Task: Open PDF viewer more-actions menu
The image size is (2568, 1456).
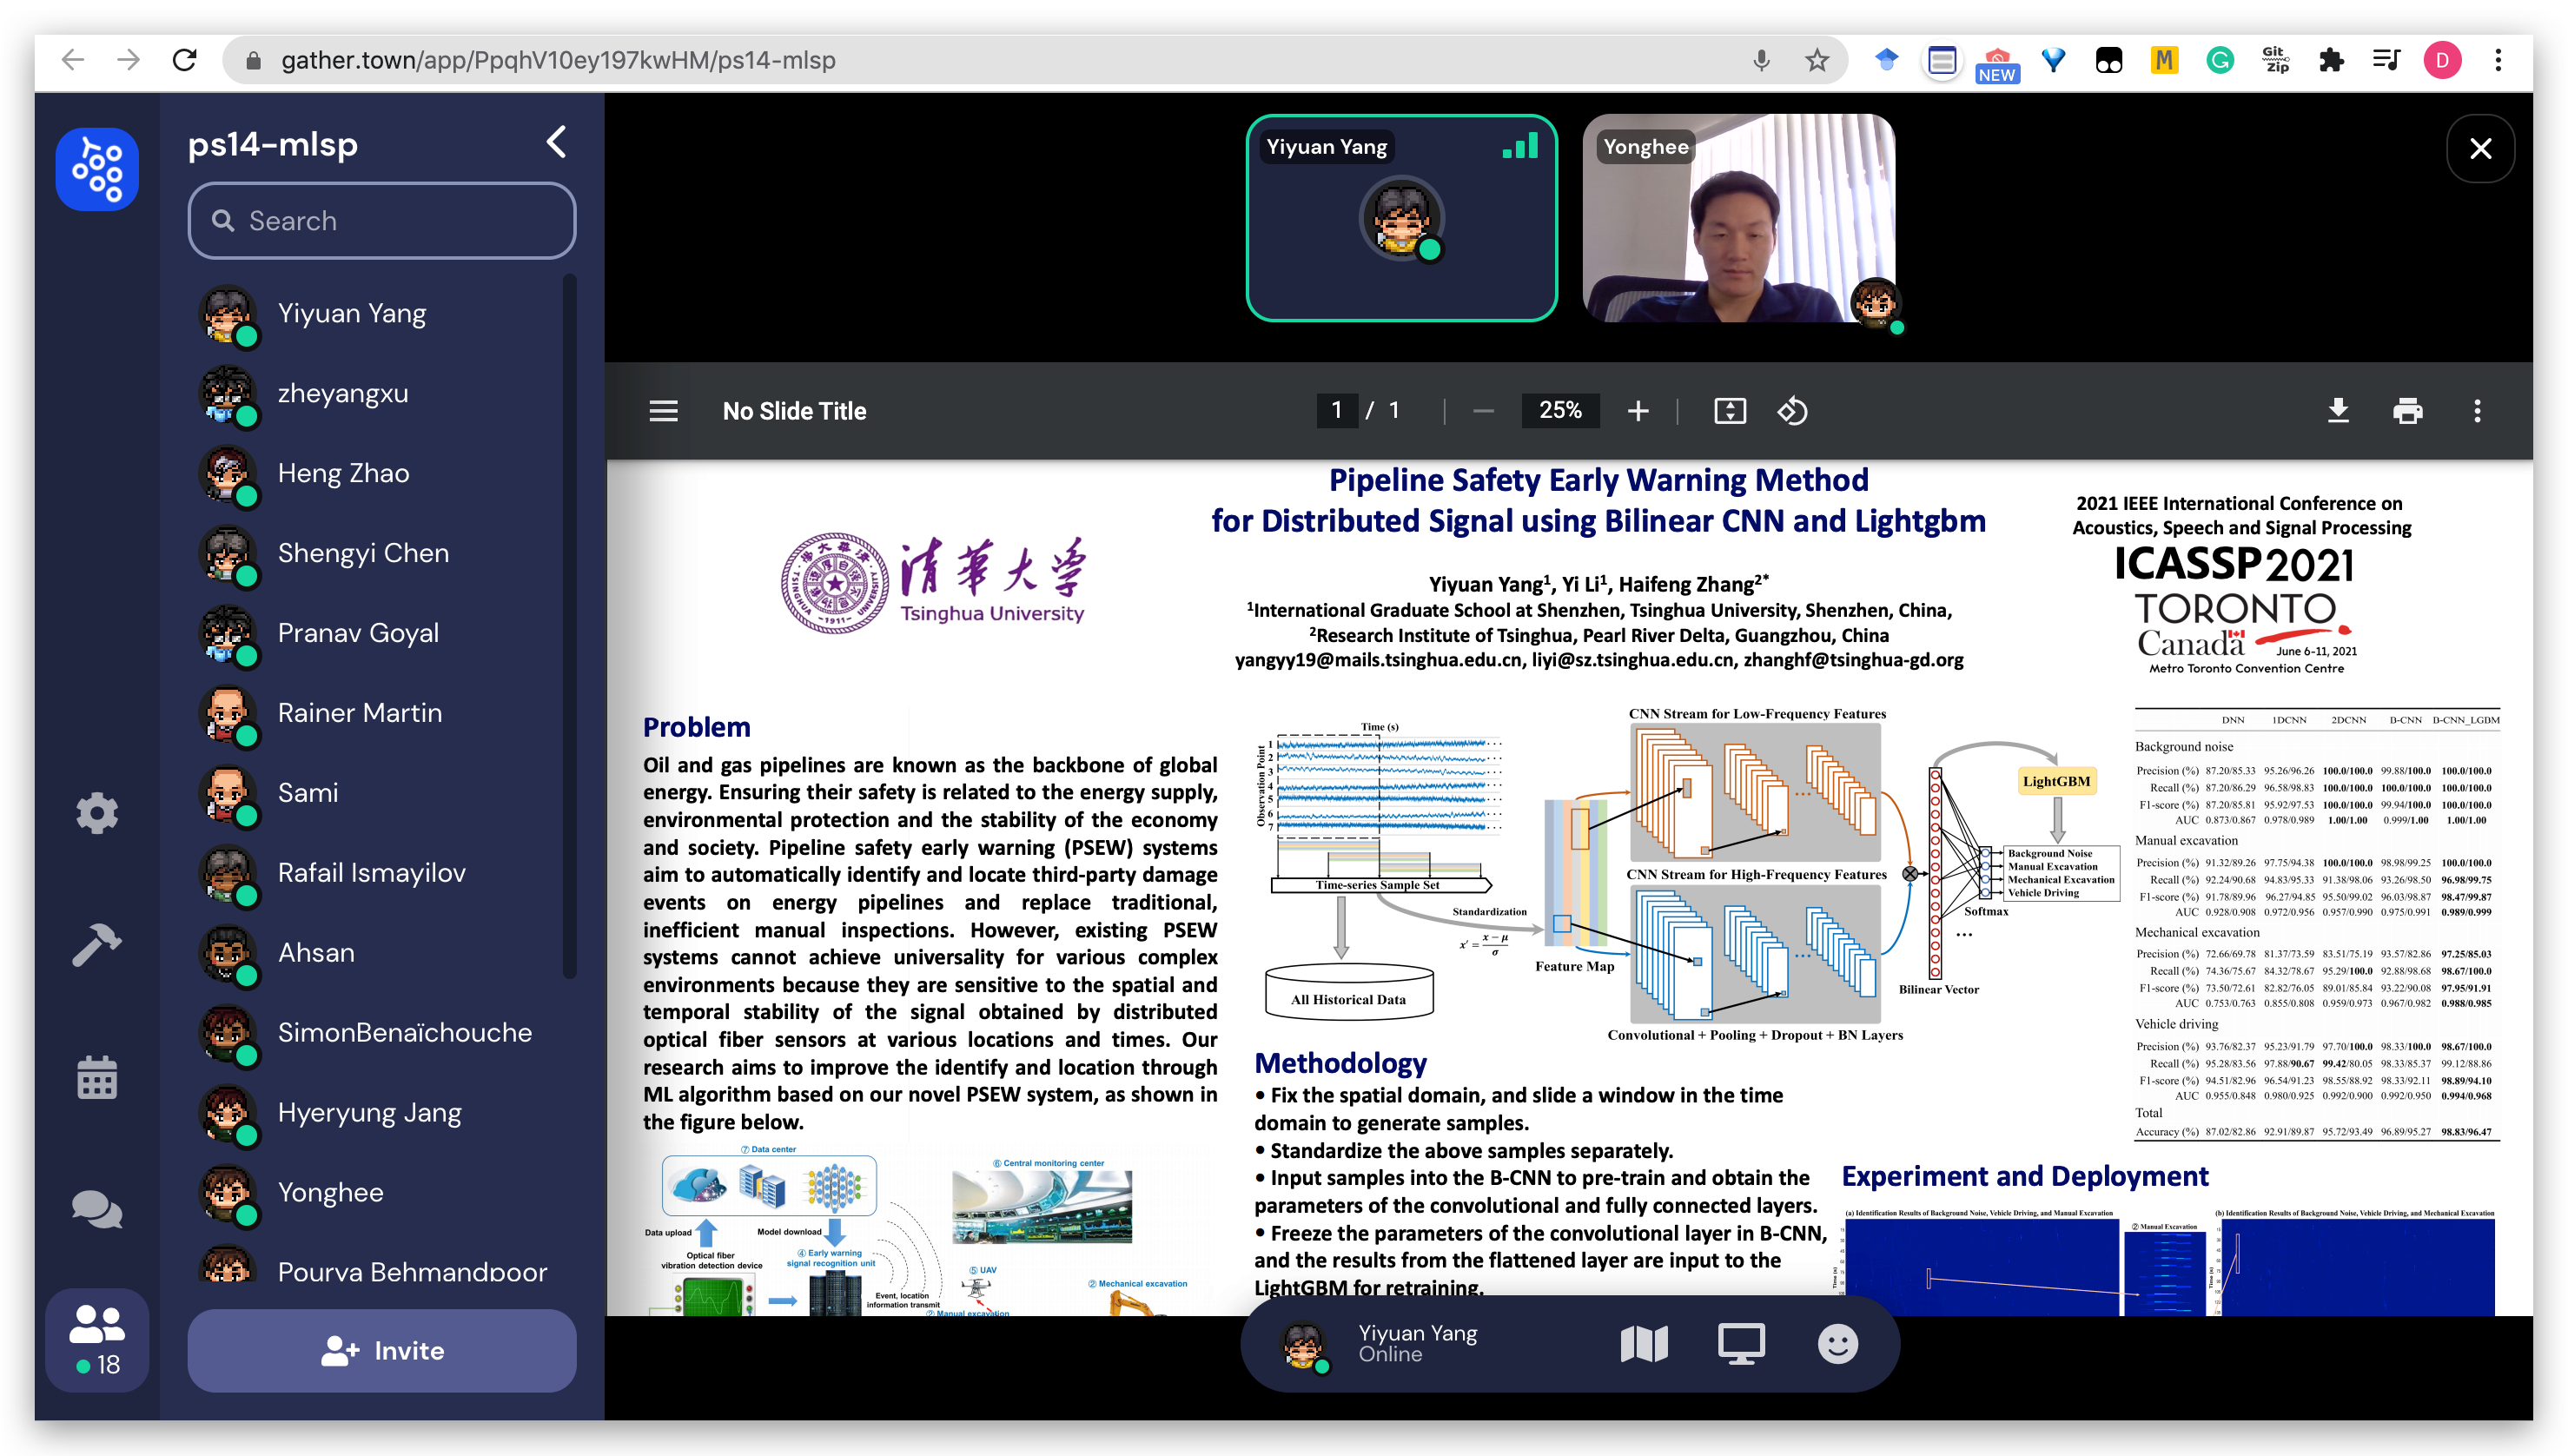Action: pos(2477,411)
